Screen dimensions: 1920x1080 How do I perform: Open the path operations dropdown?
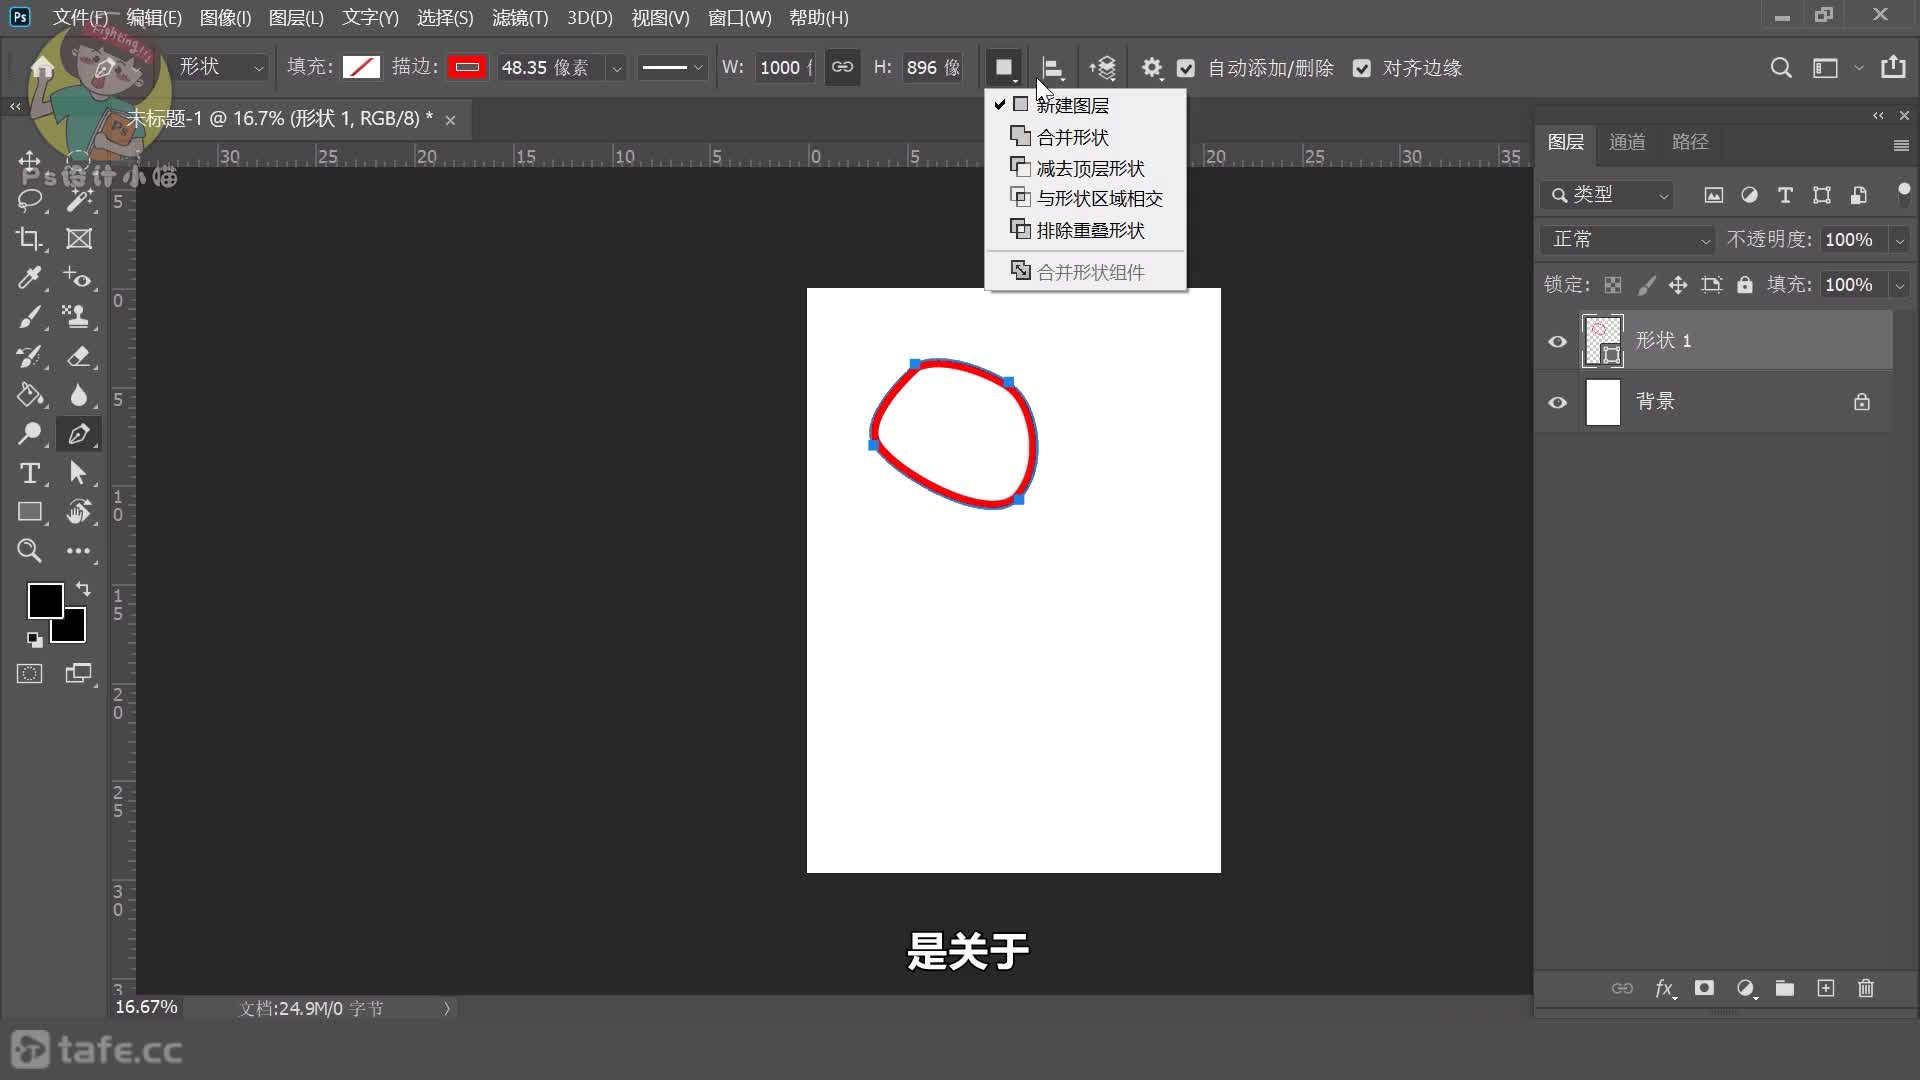point(1004,68)
